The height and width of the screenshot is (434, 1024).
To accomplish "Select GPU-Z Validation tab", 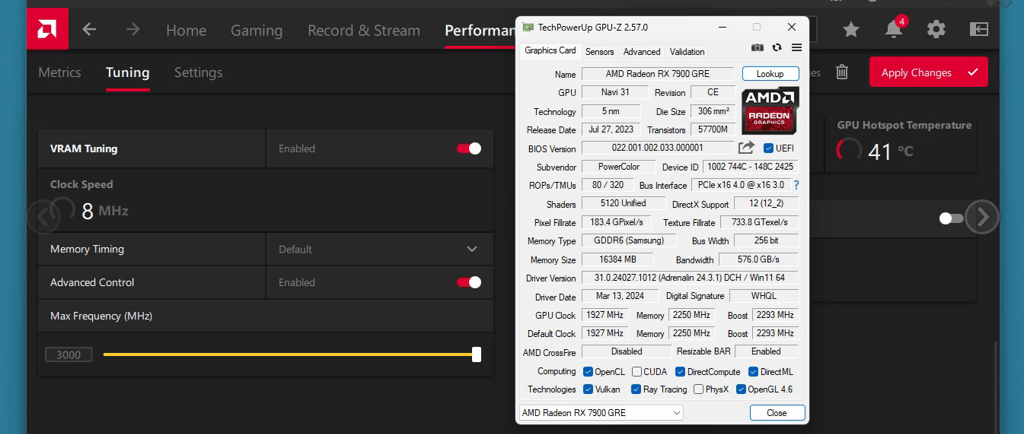I will [687, 52].
